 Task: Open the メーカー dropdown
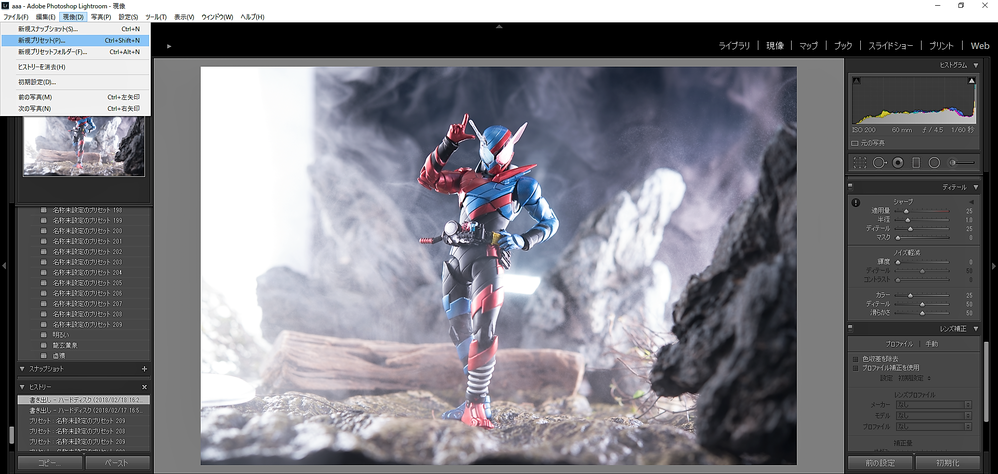click(x=934, y=405)
